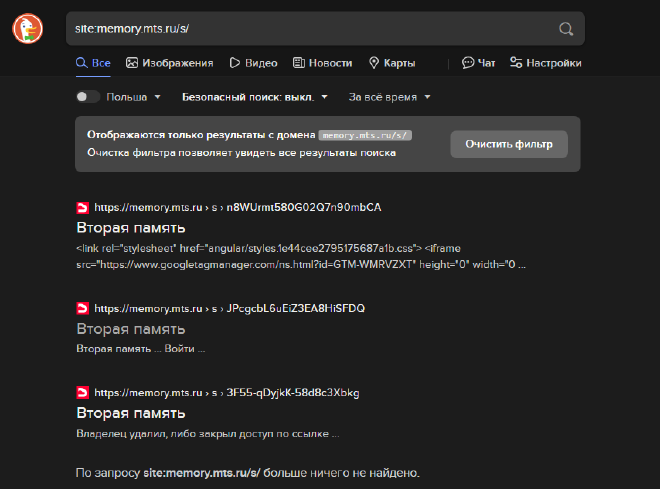The image size is (660, 489).
Task: Open the 3F55-qDyjkK-58d8c3Xbkg result URL
Action: pyautogui.click(x=226, y=393)
